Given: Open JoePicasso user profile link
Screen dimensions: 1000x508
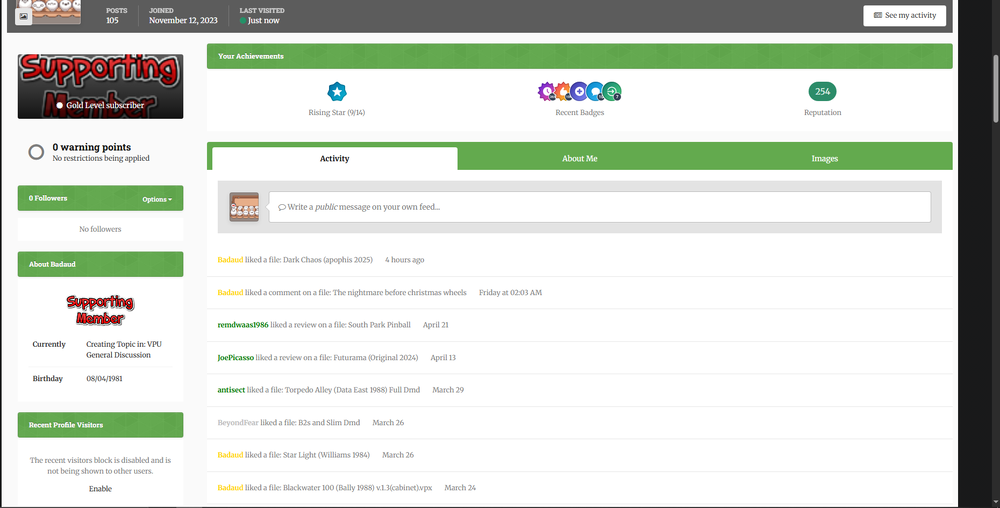Looking at the screenshot, I should click(x=235, y=358).
